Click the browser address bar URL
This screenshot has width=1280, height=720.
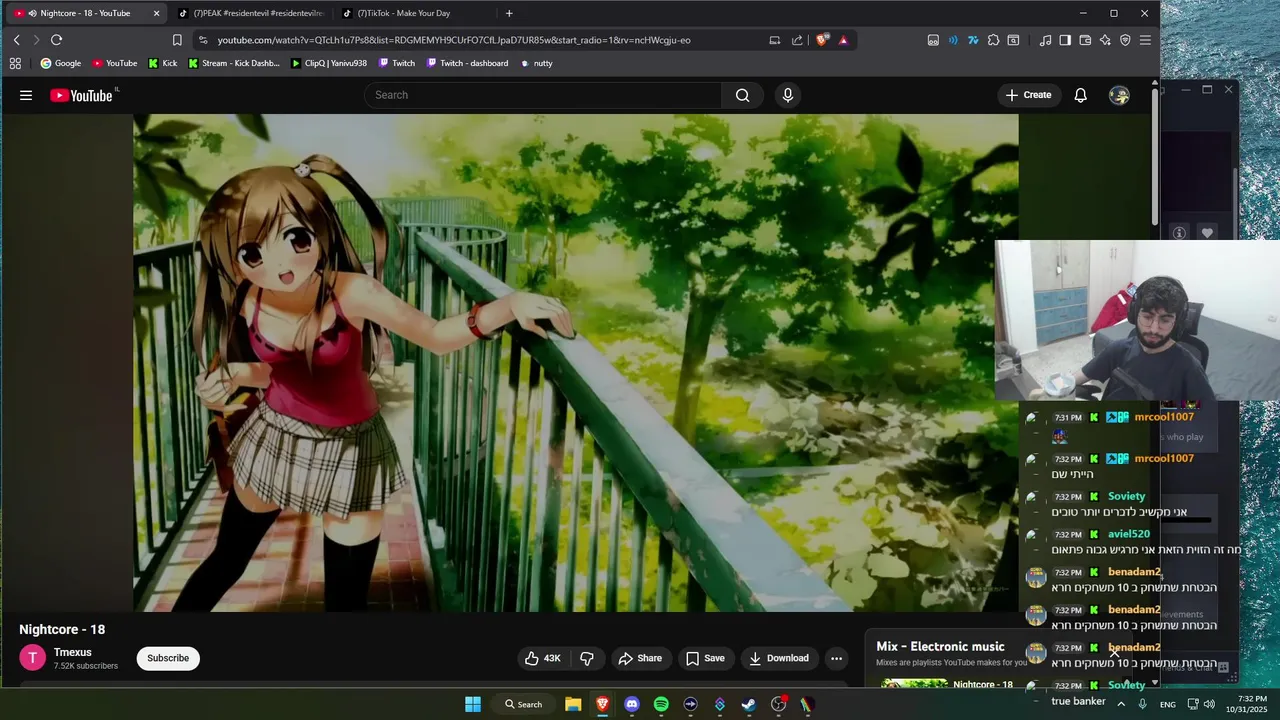pos(454,40)
